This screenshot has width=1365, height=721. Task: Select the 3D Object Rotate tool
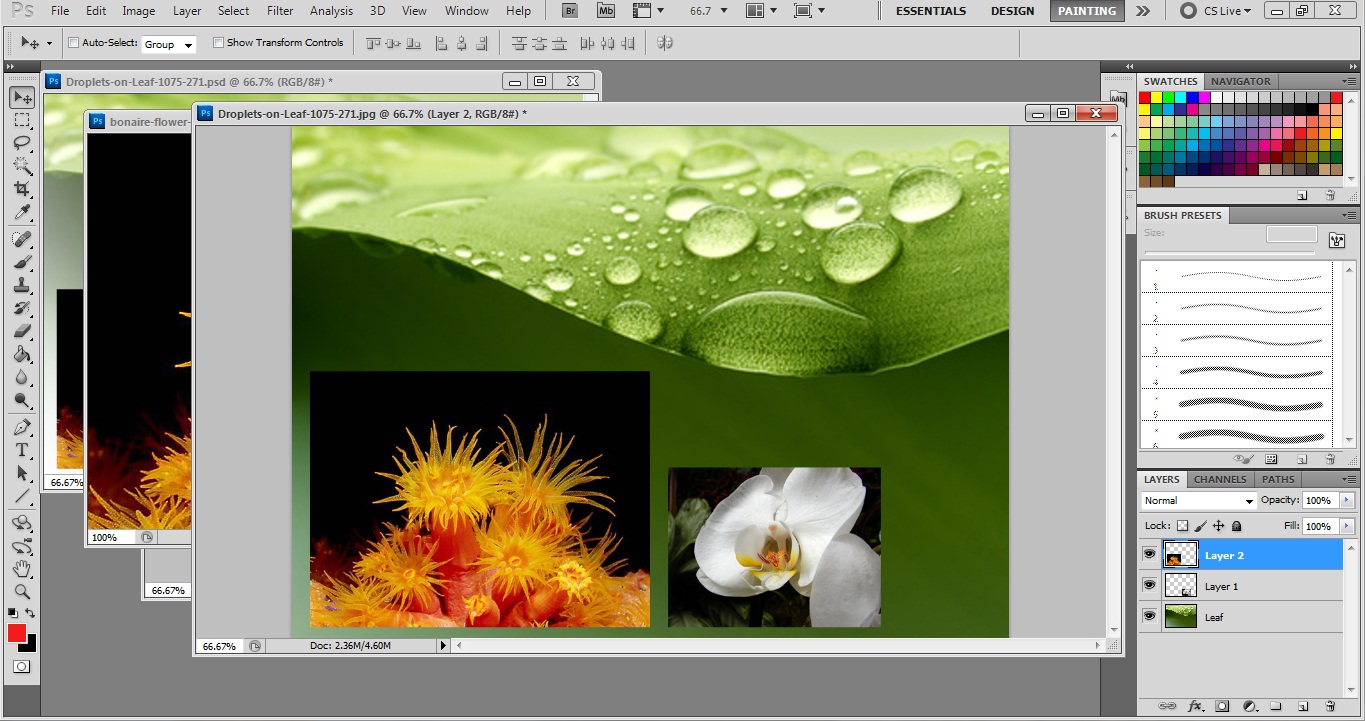point(22,523)
